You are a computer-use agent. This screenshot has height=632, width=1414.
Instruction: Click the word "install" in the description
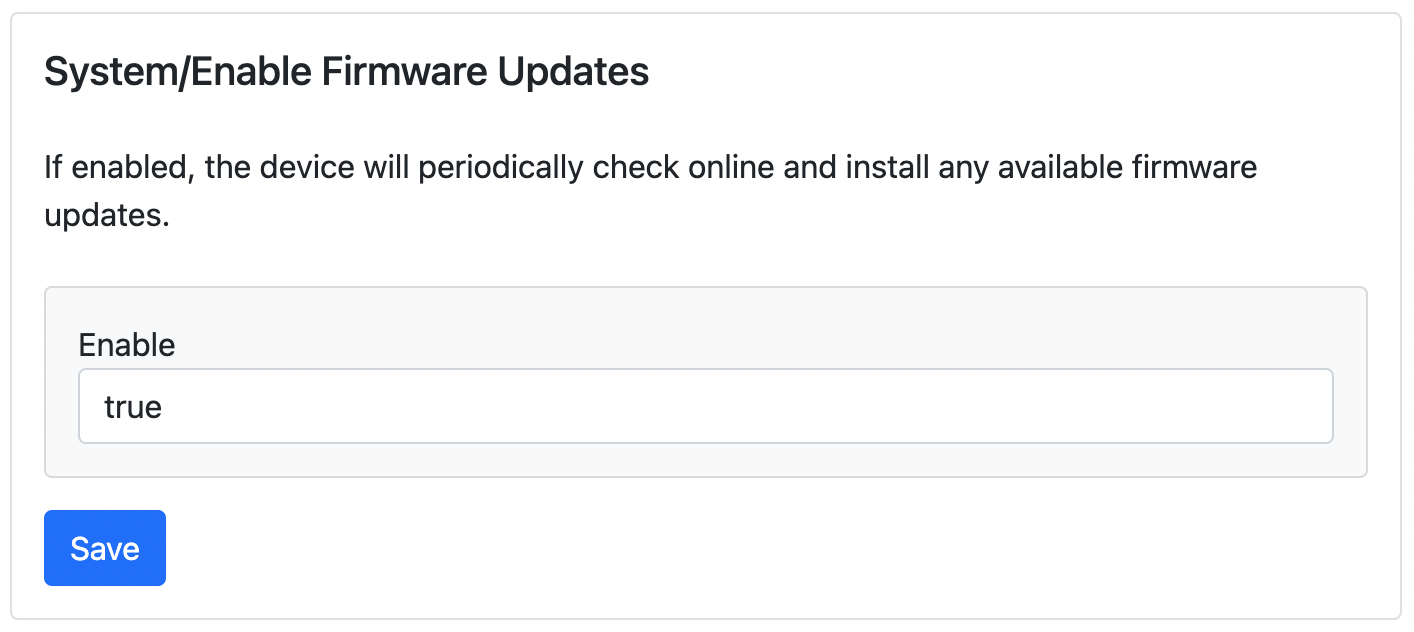pyautogui.click(x=886, y=167)
